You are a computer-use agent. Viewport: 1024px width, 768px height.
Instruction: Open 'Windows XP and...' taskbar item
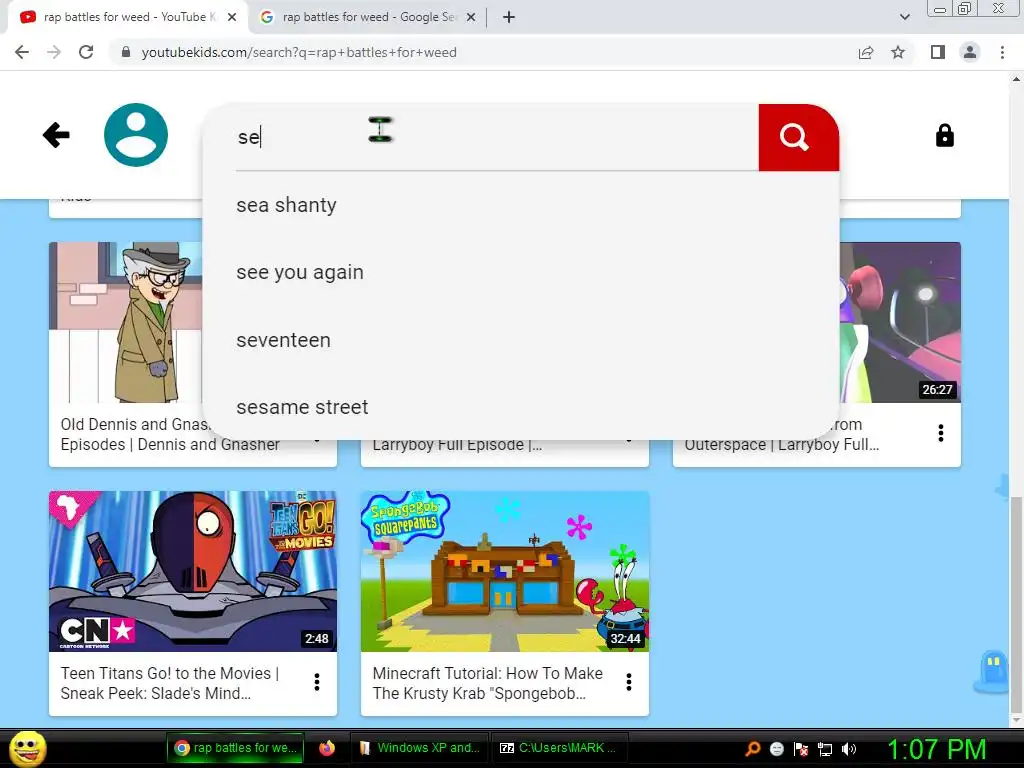tap(419, 748)
